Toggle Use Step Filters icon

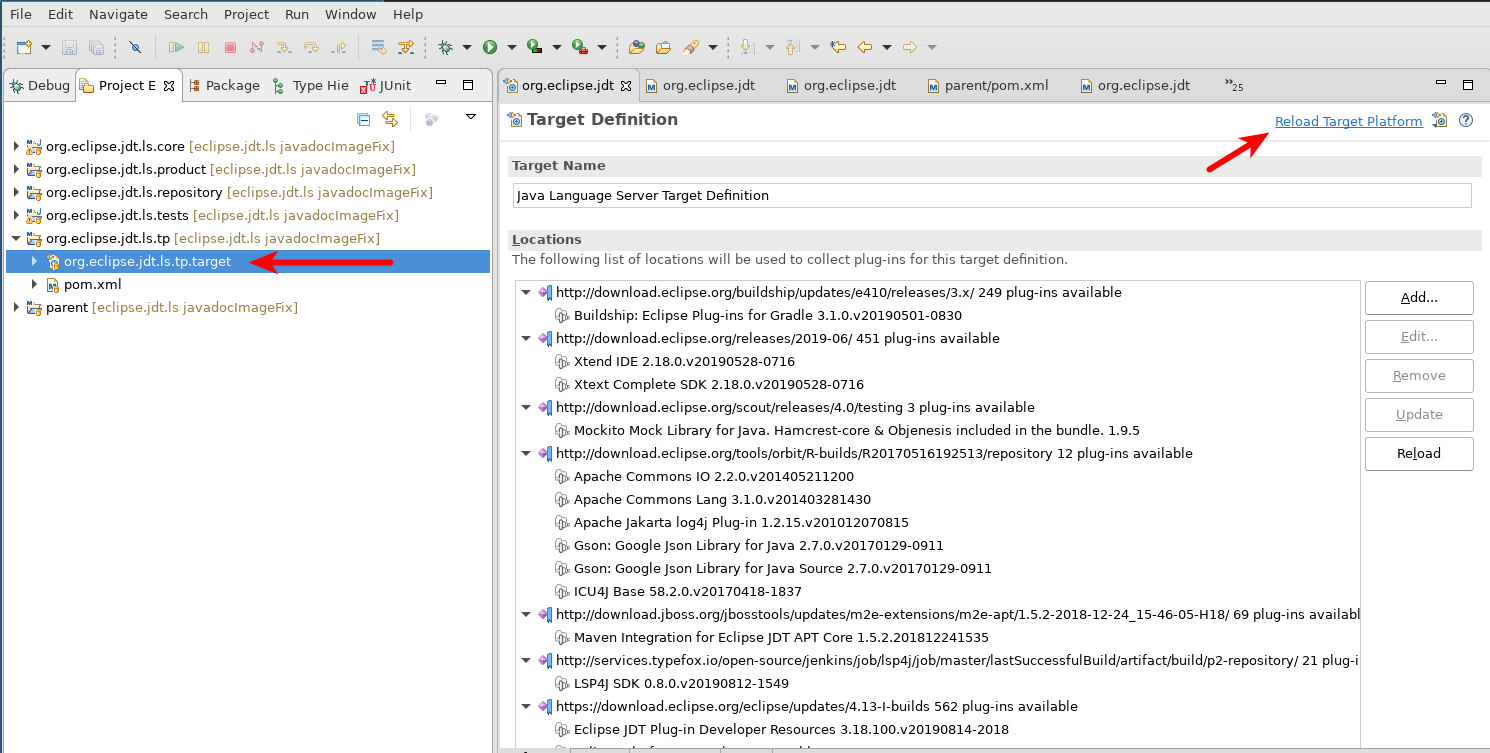(x=405, y=47)
